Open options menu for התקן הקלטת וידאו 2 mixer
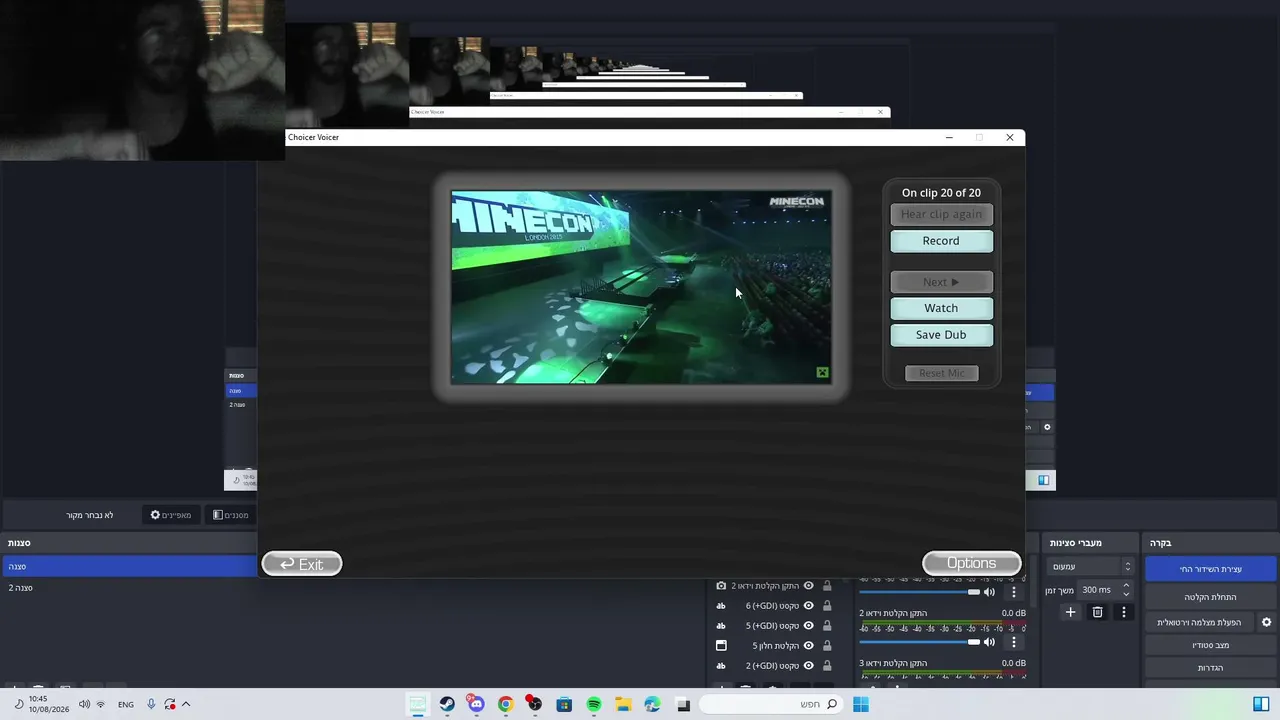This screenshot has width=1280, height=720. click(1013, 642)
